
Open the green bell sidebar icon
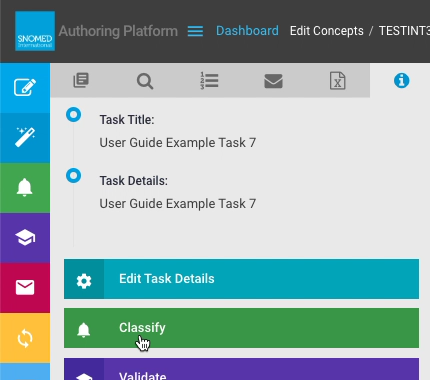click(x=25, y=188)
